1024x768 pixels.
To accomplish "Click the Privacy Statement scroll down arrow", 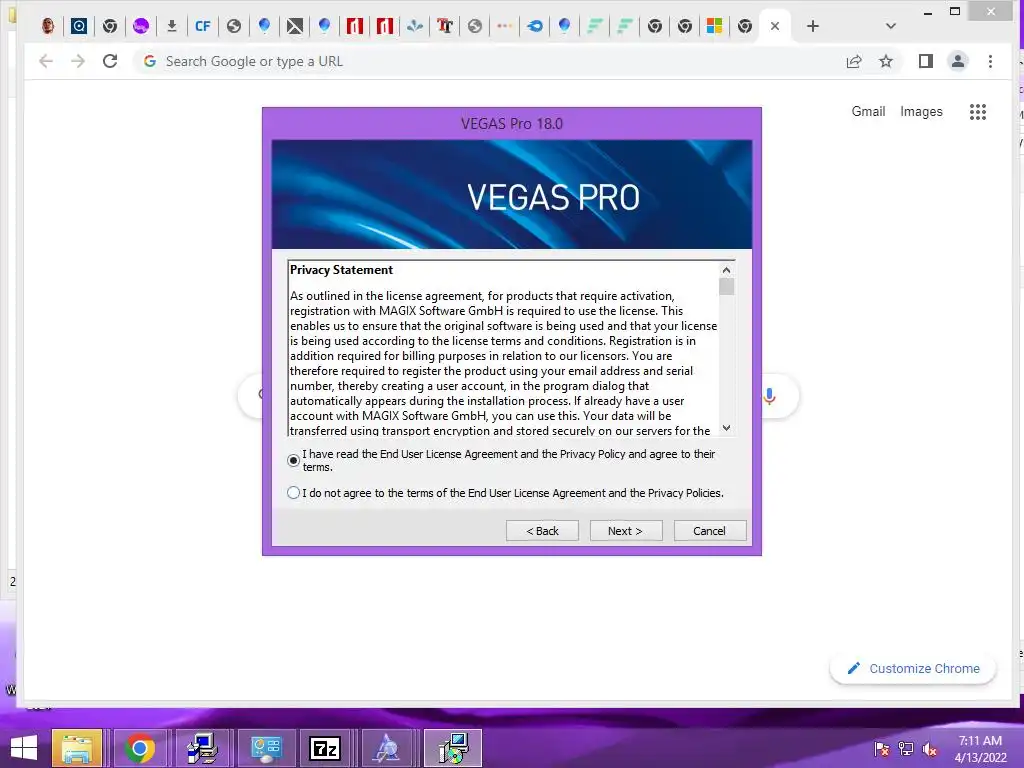I will (x=726, y=428).
